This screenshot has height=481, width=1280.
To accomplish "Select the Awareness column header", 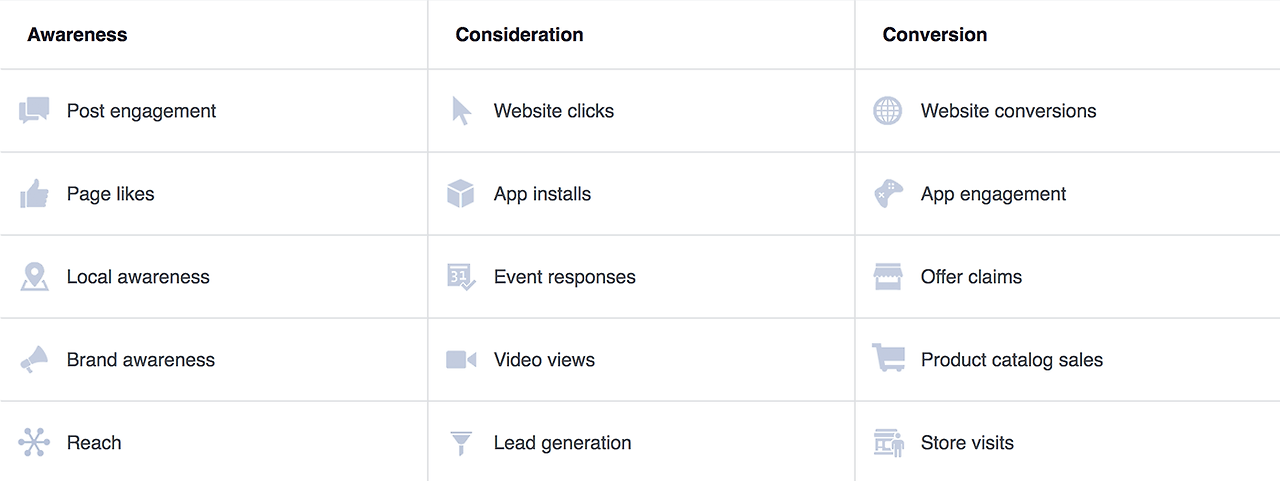I will (x=77, y=35).
